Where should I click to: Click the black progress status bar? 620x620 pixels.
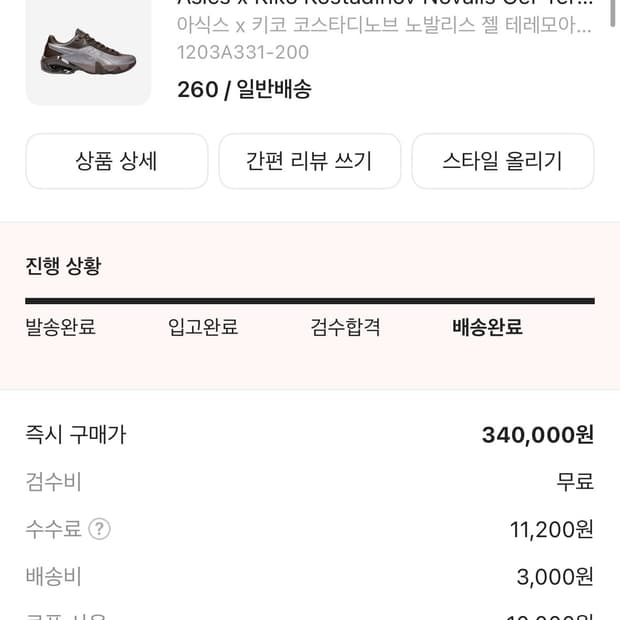click(310, 300)
